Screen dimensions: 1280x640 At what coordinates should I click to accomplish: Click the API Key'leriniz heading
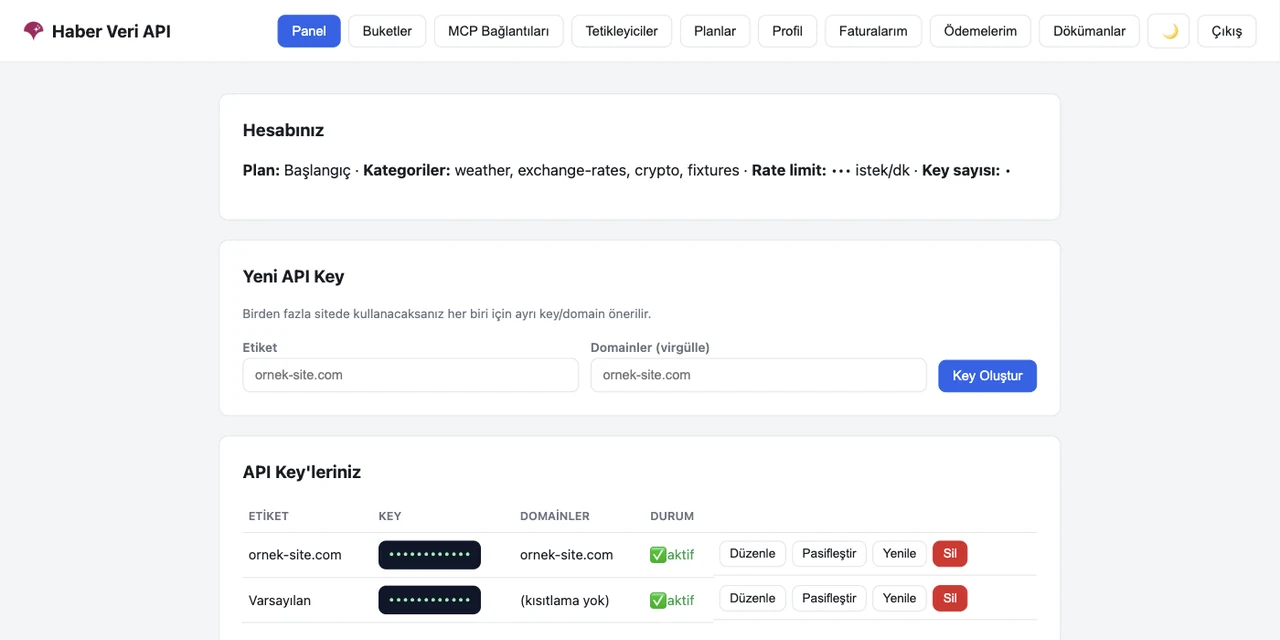tap(302, 472)
